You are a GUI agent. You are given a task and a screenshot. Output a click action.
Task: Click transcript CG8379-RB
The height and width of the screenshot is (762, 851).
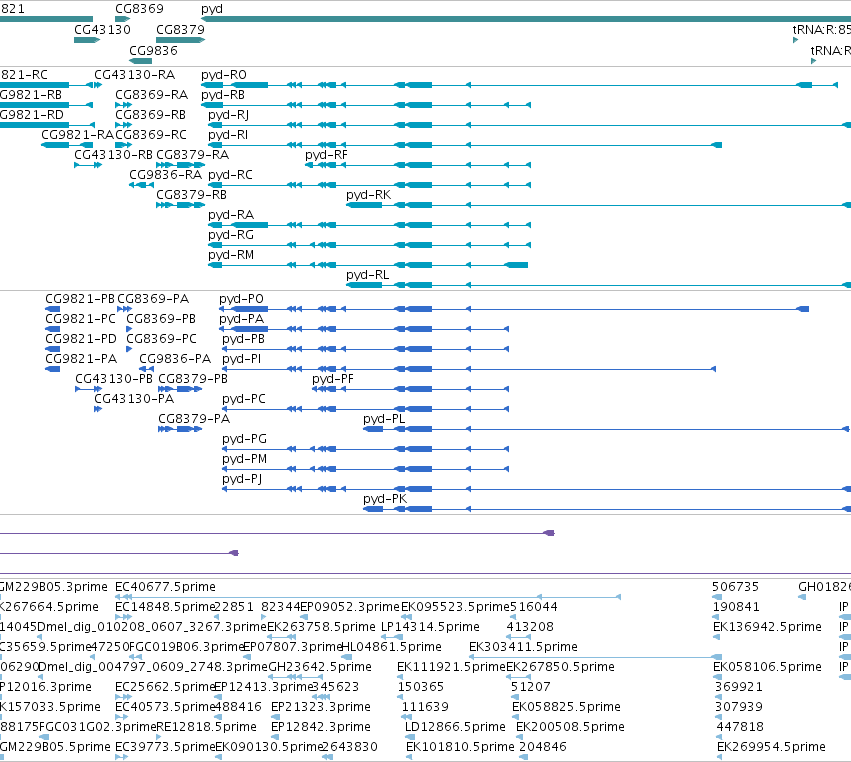click(192, 195)
